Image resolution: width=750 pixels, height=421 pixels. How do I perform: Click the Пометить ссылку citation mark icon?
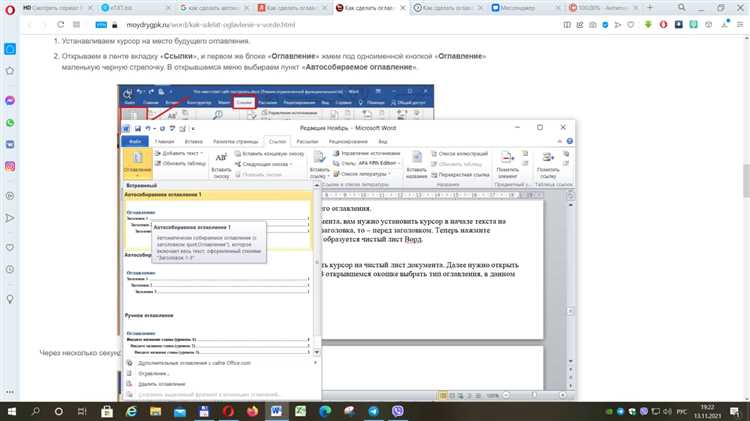(548, 157)
